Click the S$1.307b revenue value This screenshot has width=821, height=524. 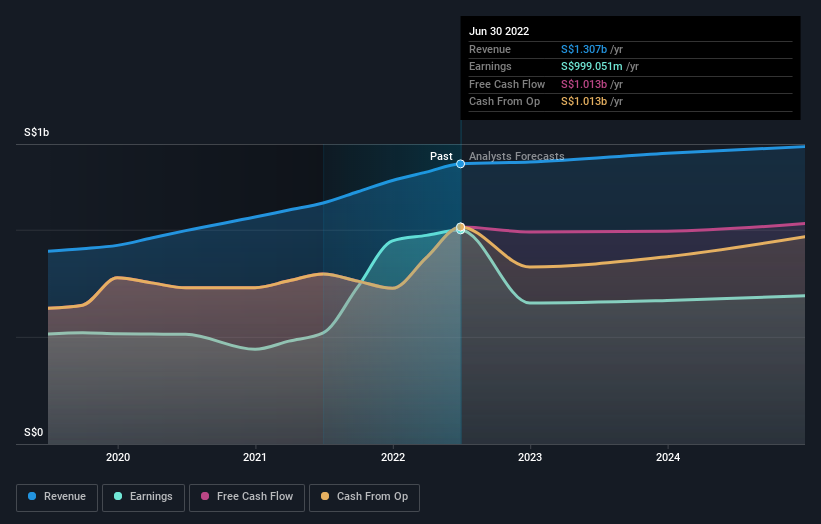(x=584, y=49)
